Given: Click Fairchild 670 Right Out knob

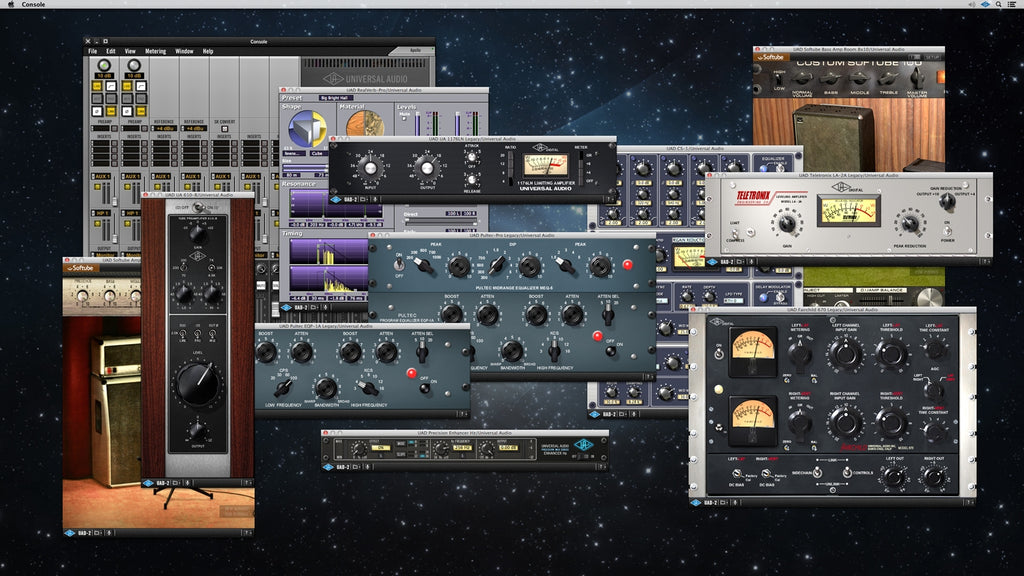Looking at the screenshot, I should pos(935,477).
